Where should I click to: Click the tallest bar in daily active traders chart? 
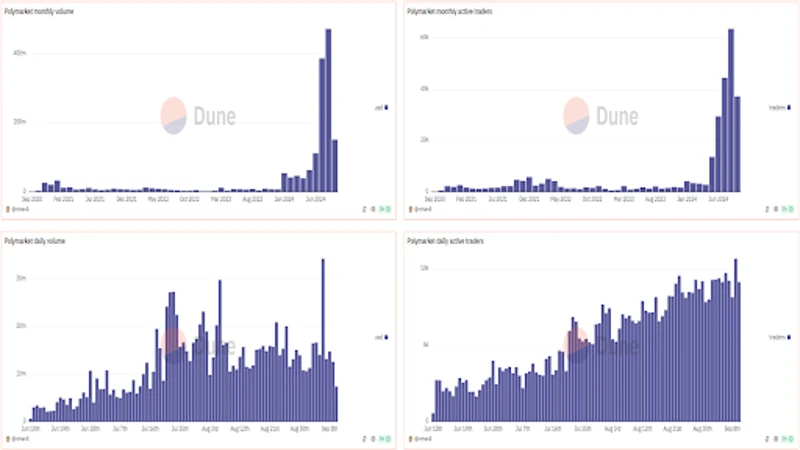[x=736, y=340]
